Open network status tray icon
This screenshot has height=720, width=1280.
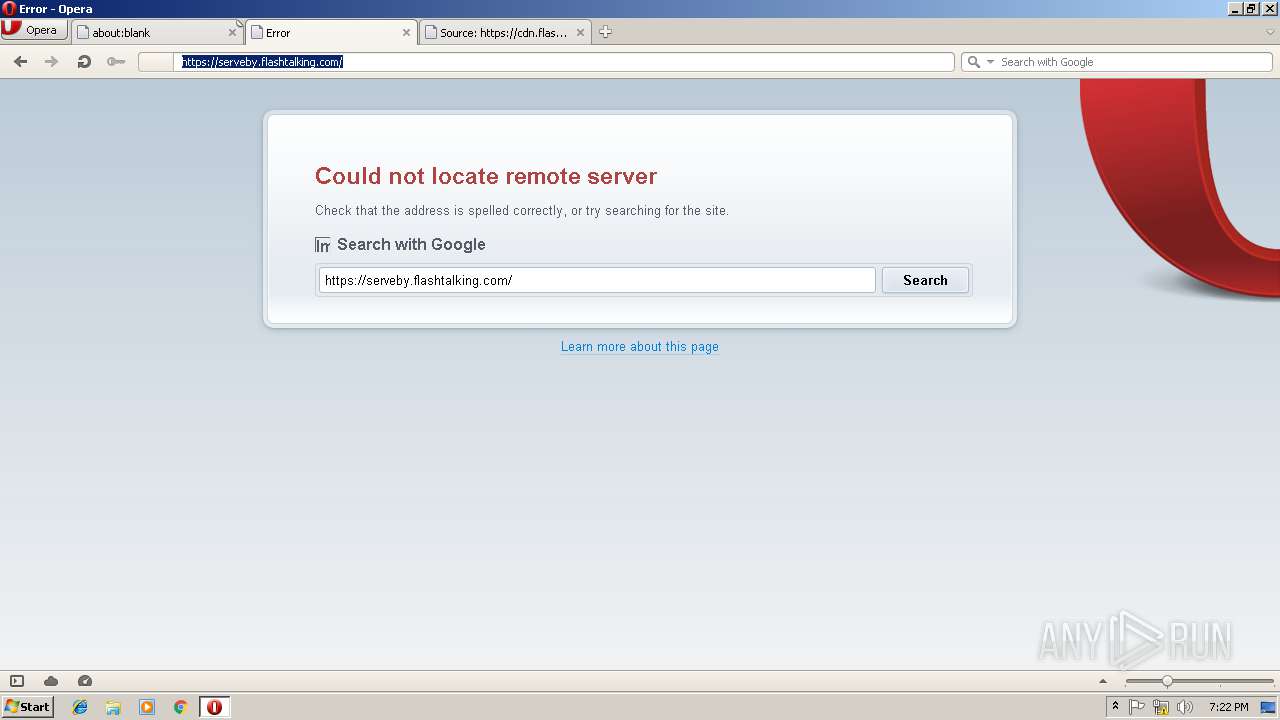point(1161,707)
